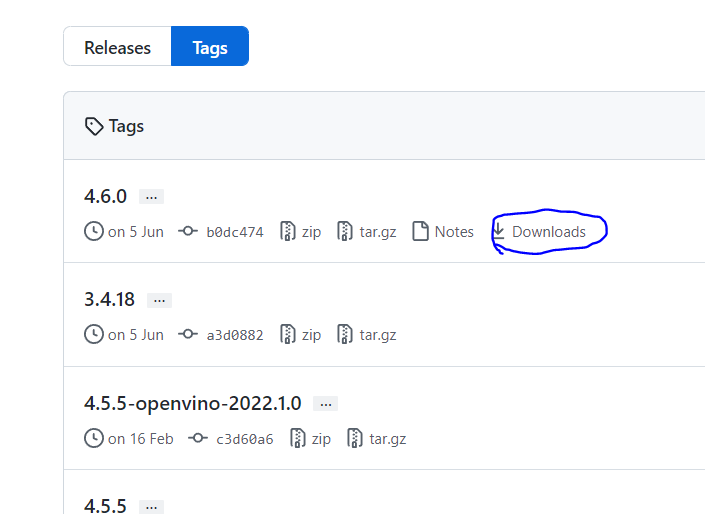Download the zip for tag 3.4.18
This screenshot has height=514, width=705.
point(311,335)
